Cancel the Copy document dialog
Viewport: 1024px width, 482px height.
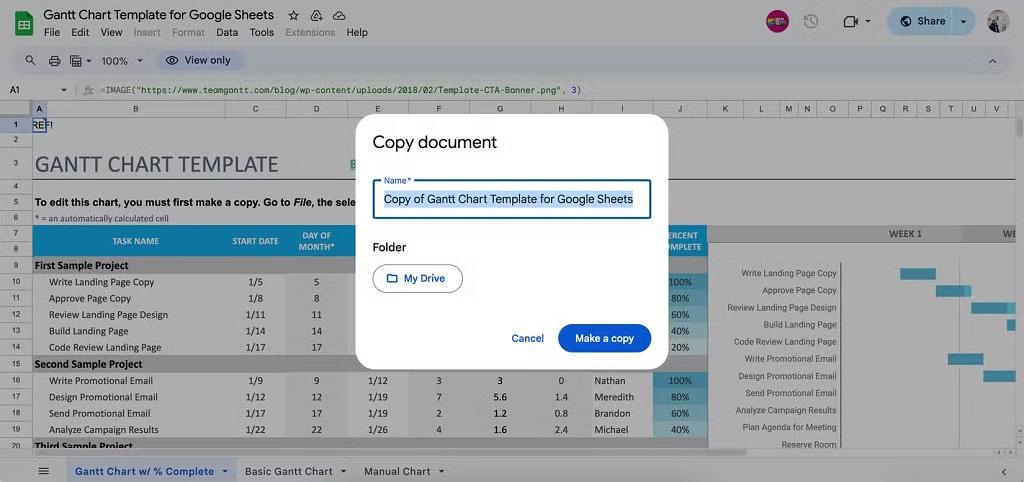click(x=528, y=338)
